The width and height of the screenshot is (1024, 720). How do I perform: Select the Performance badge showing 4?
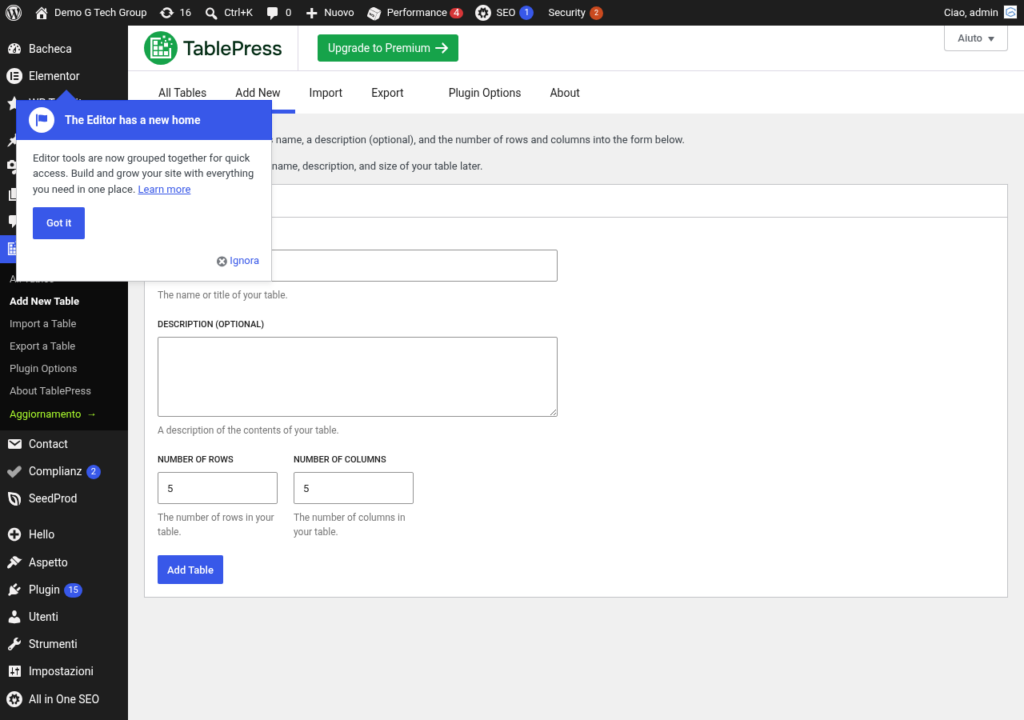click(456, 12)
